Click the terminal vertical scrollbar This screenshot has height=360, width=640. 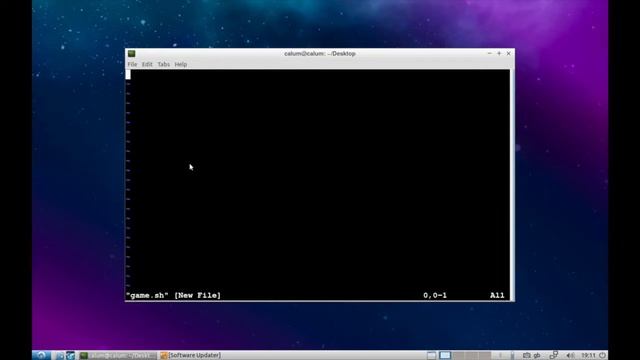click(512, 185)
